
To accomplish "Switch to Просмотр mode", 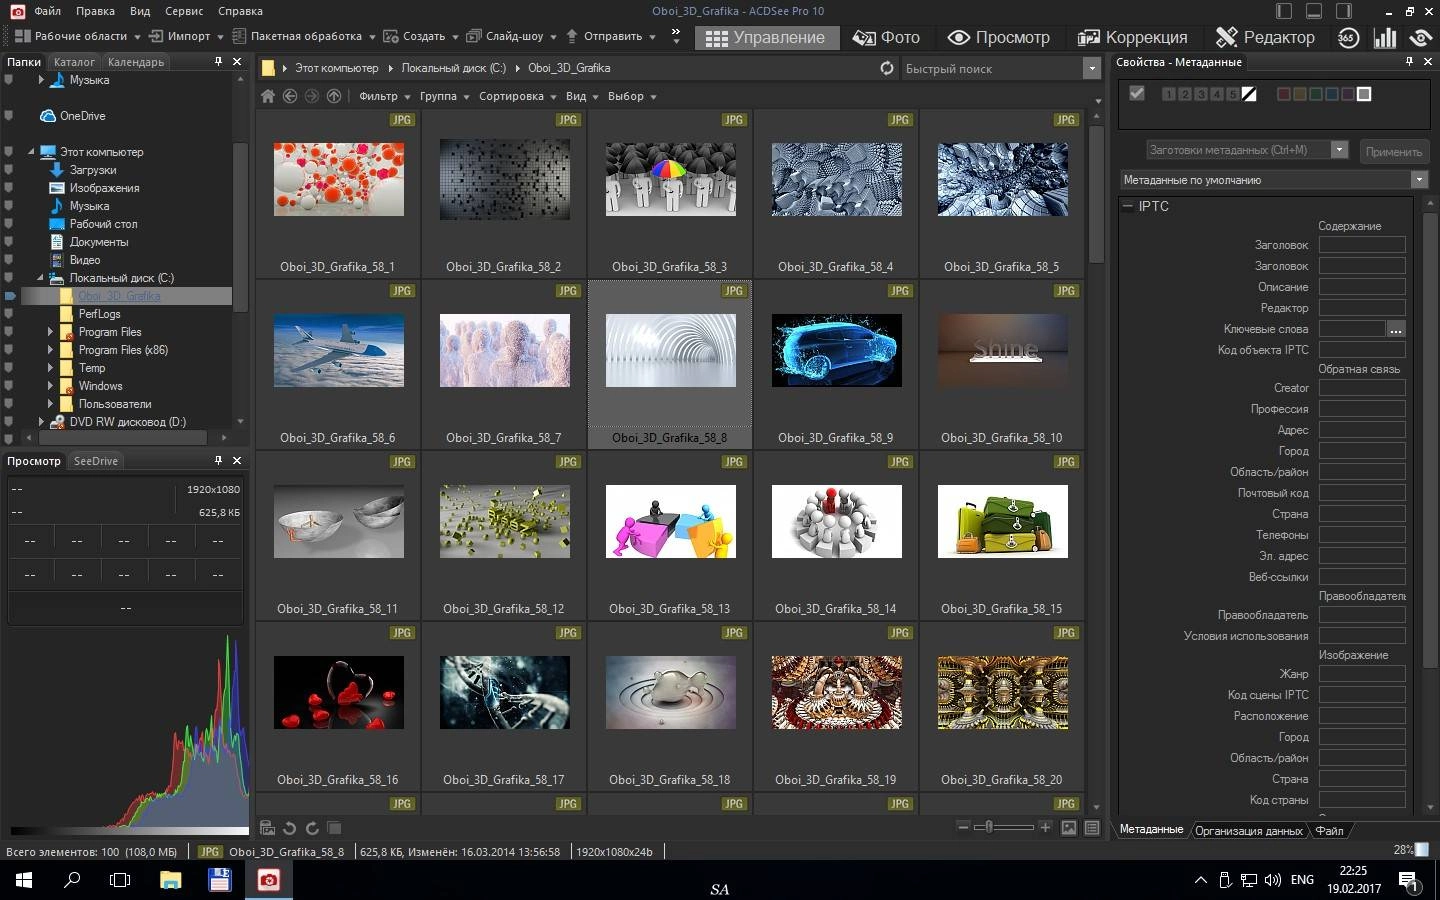I will tap(999, 37).
